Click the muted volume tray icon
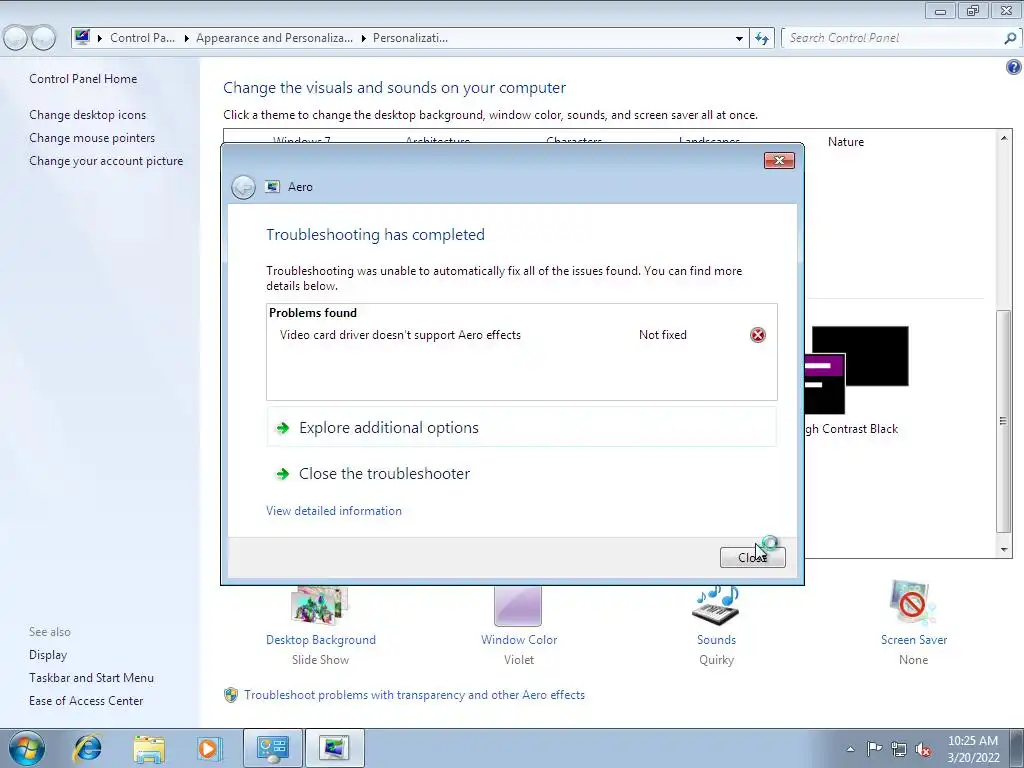This screenshot has width=1024, height=768. 923,749
